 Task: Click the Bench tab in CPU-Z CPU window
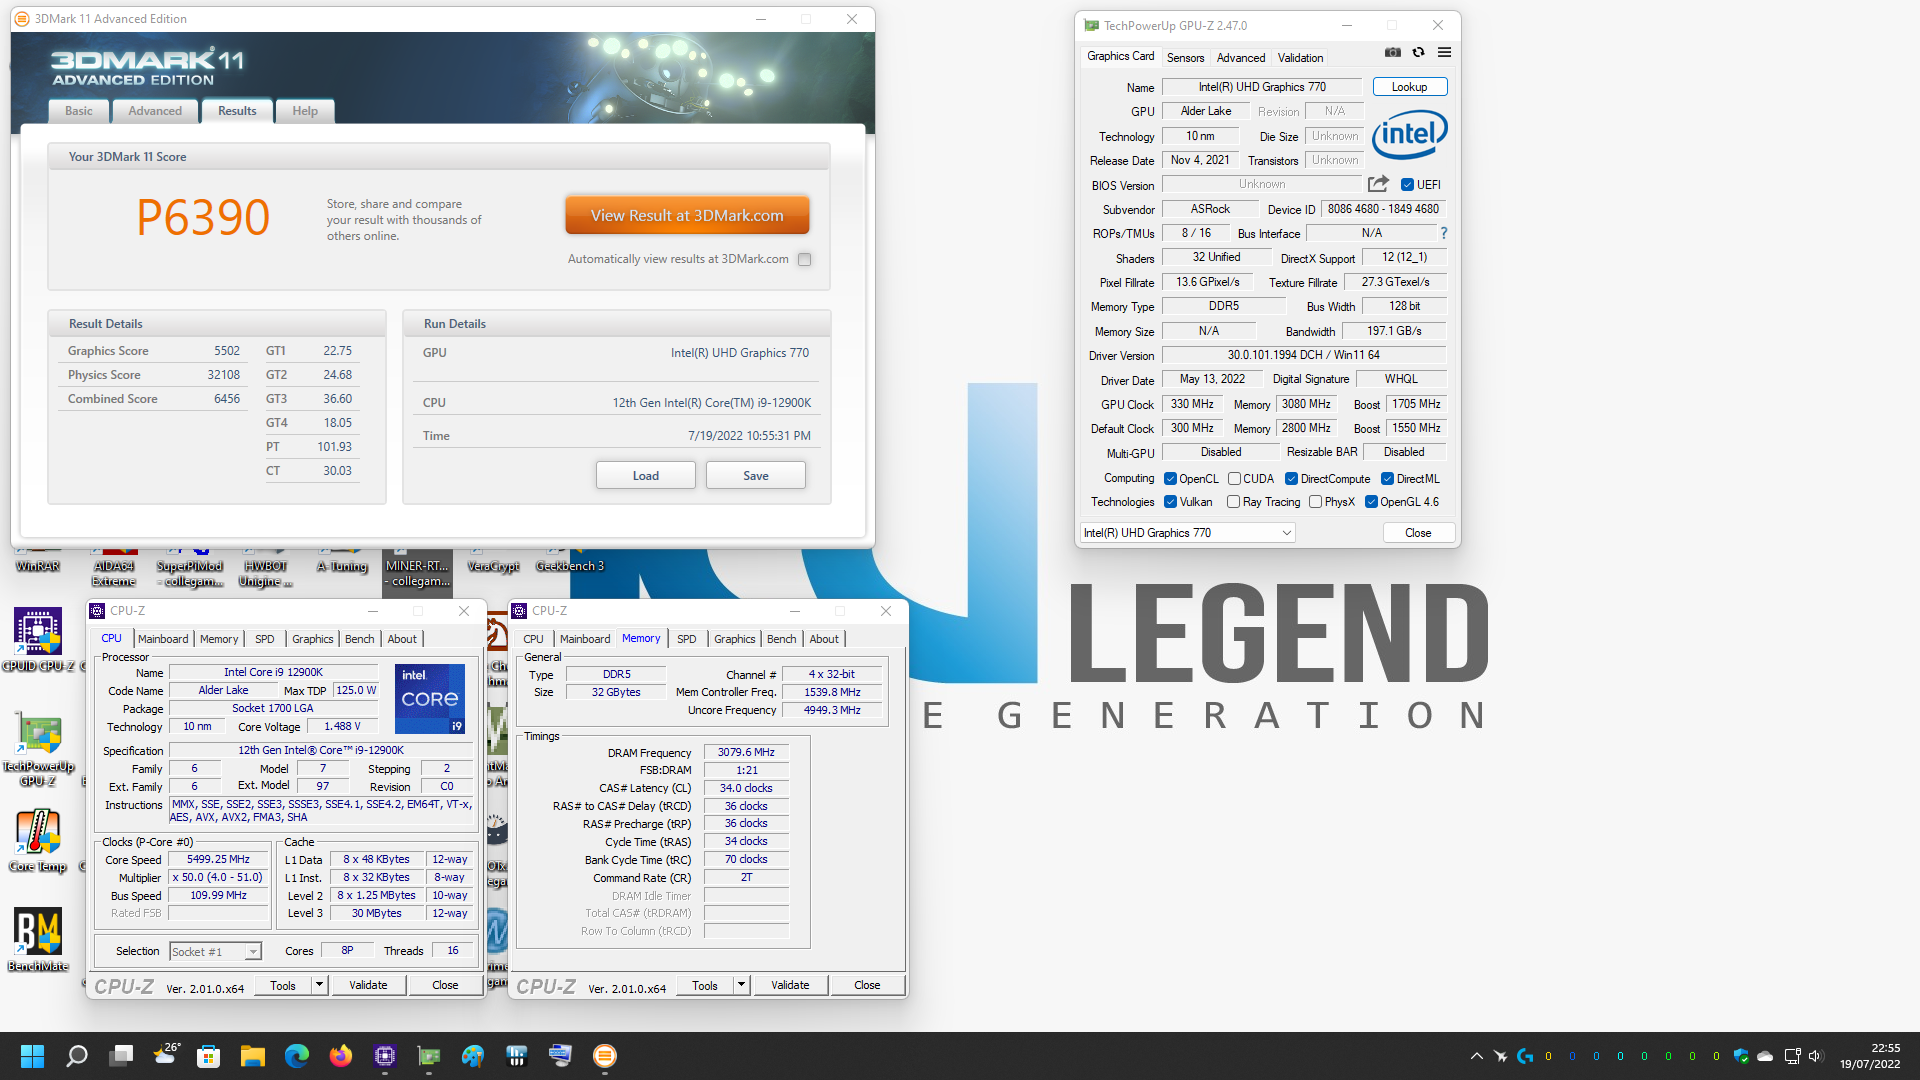(x=359, y=639)
